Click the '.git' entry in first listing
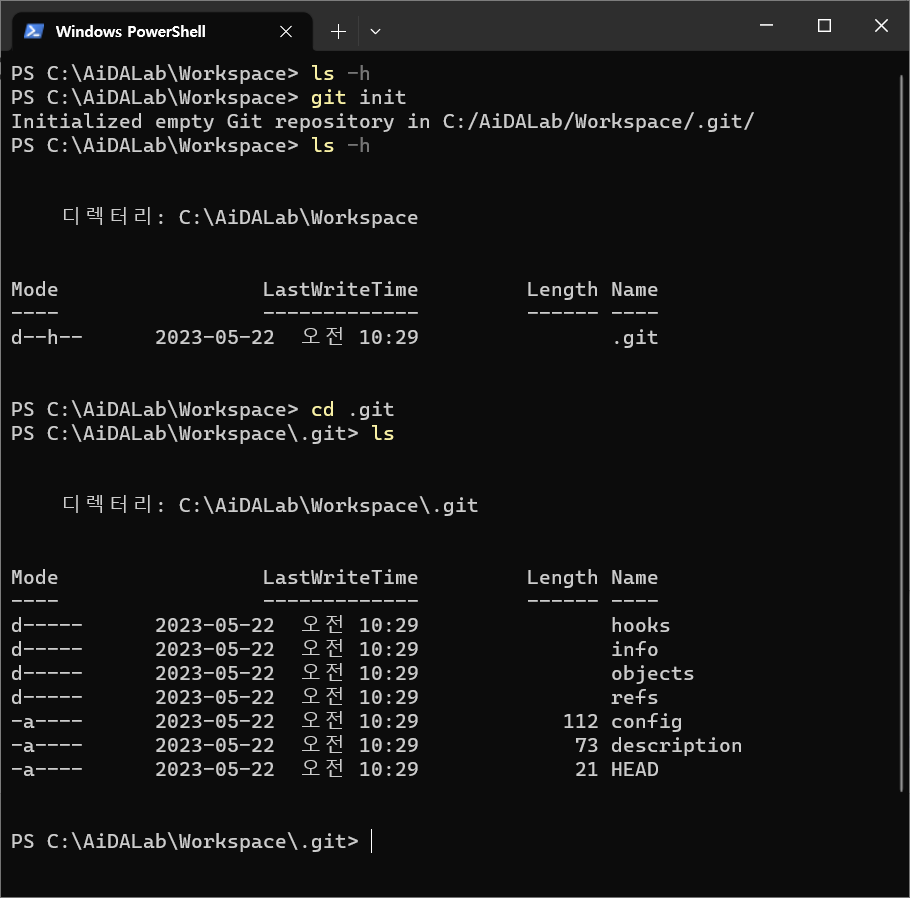Screen dimensions: 910x898 (635, 337)
